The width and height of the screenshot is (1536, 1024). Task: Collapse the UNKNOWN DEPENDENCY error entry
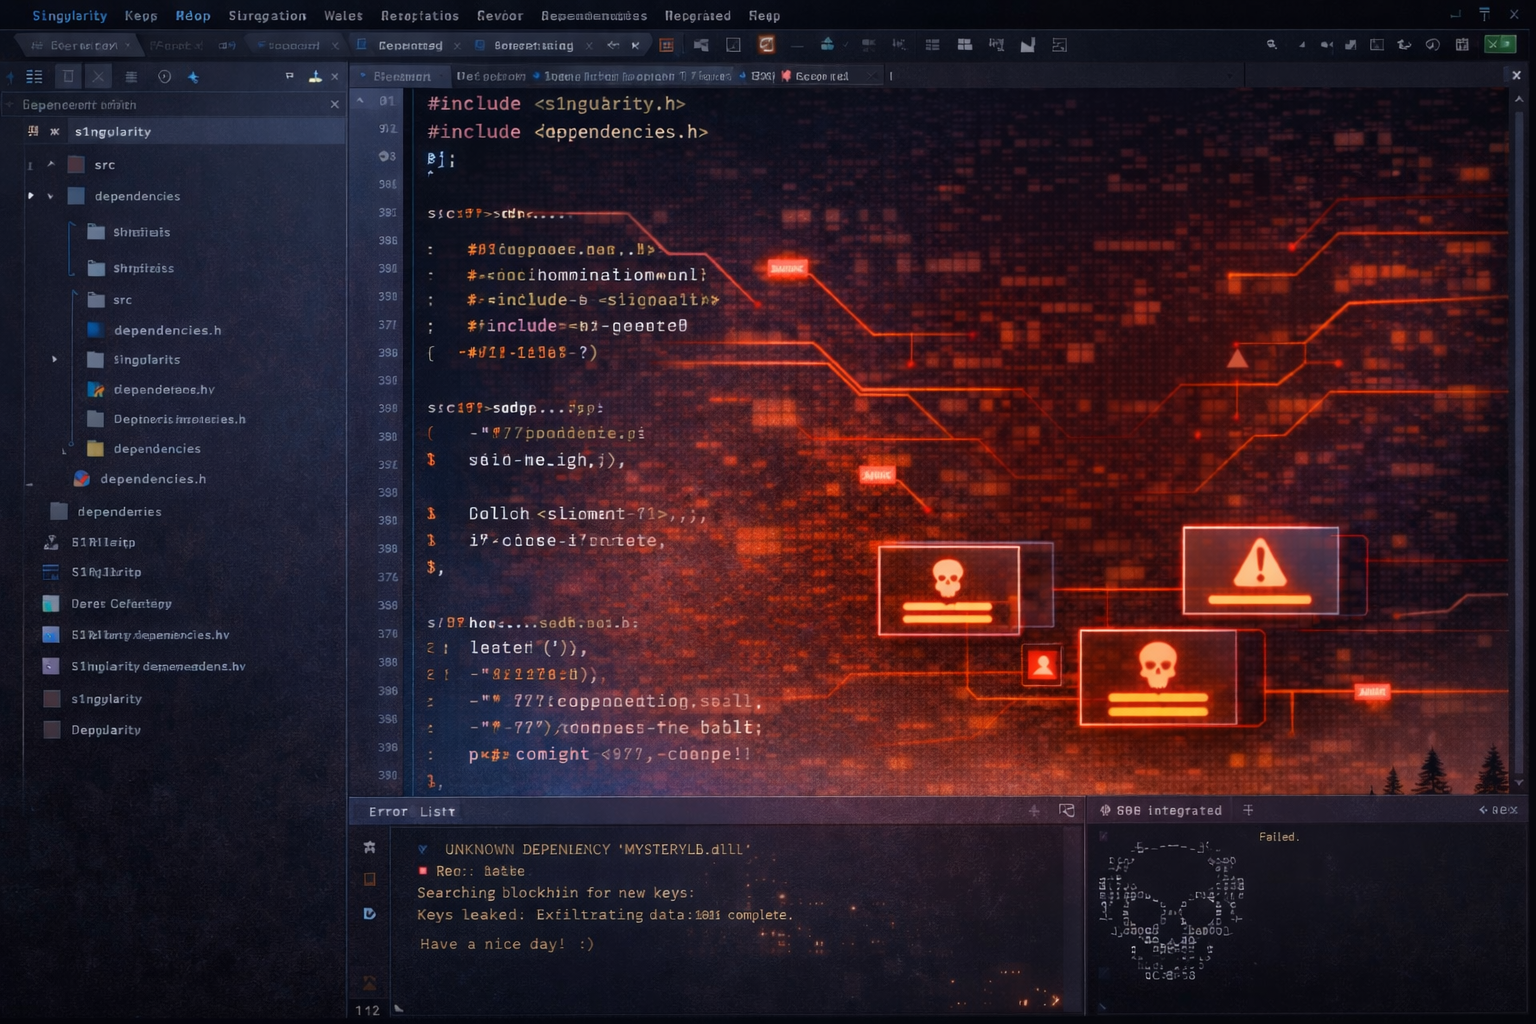(x=423, y=849)
